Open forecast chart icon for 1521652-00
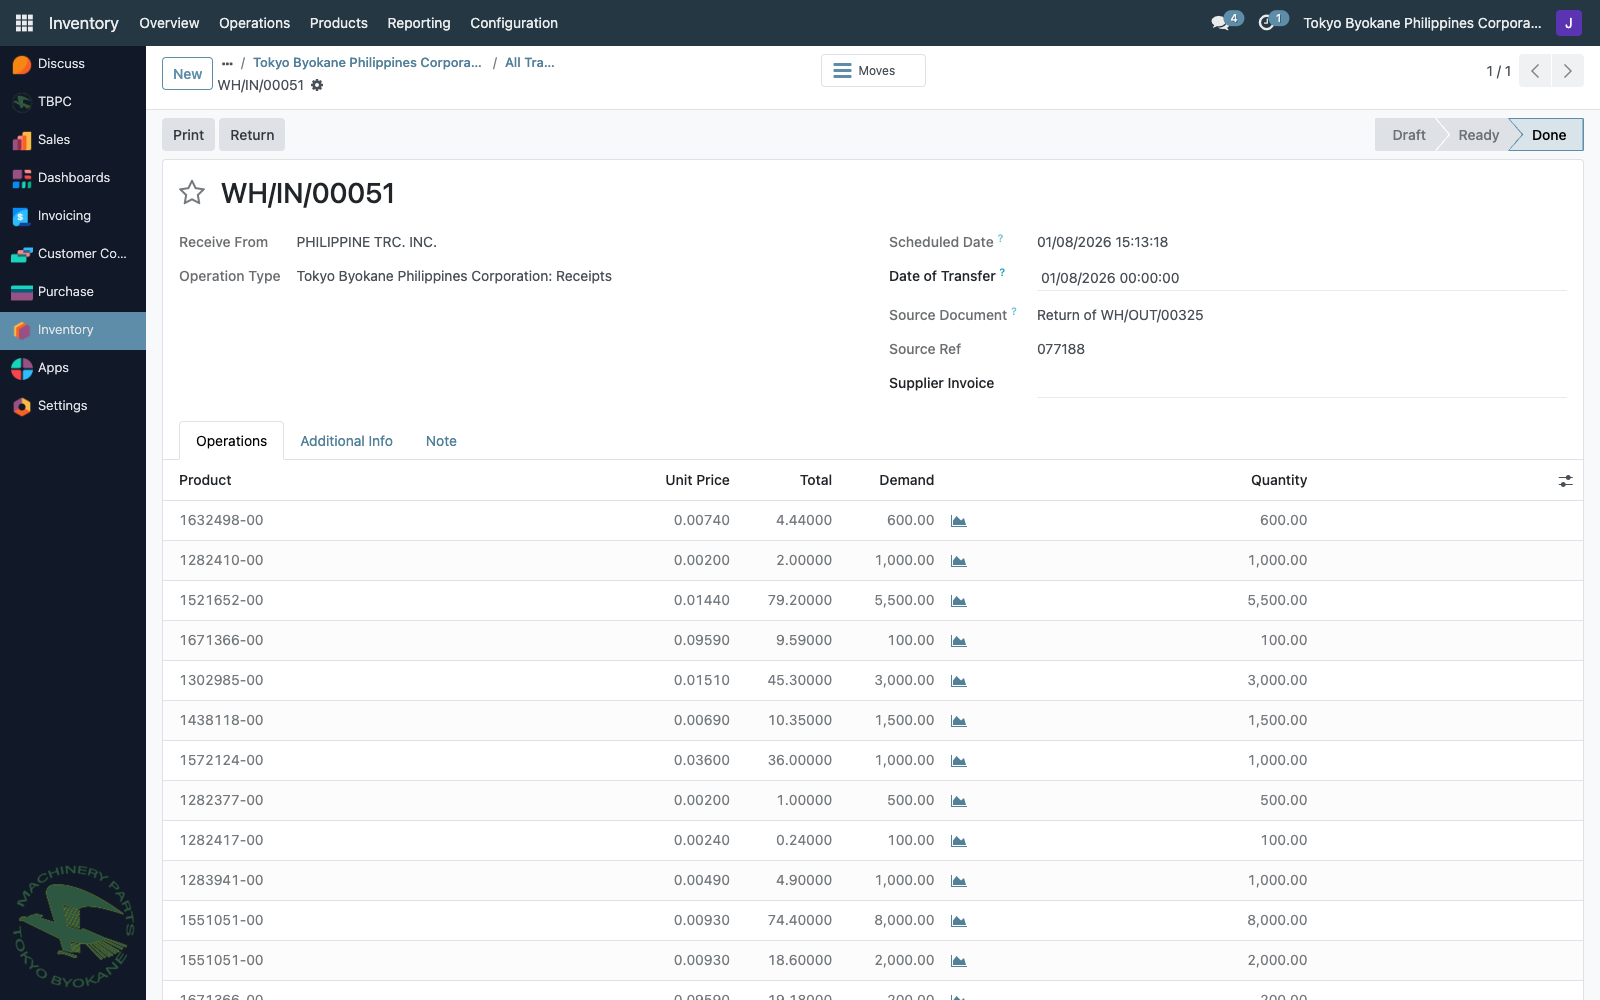The width and height of the screenshot is (1600, 1000). [958, 601]
